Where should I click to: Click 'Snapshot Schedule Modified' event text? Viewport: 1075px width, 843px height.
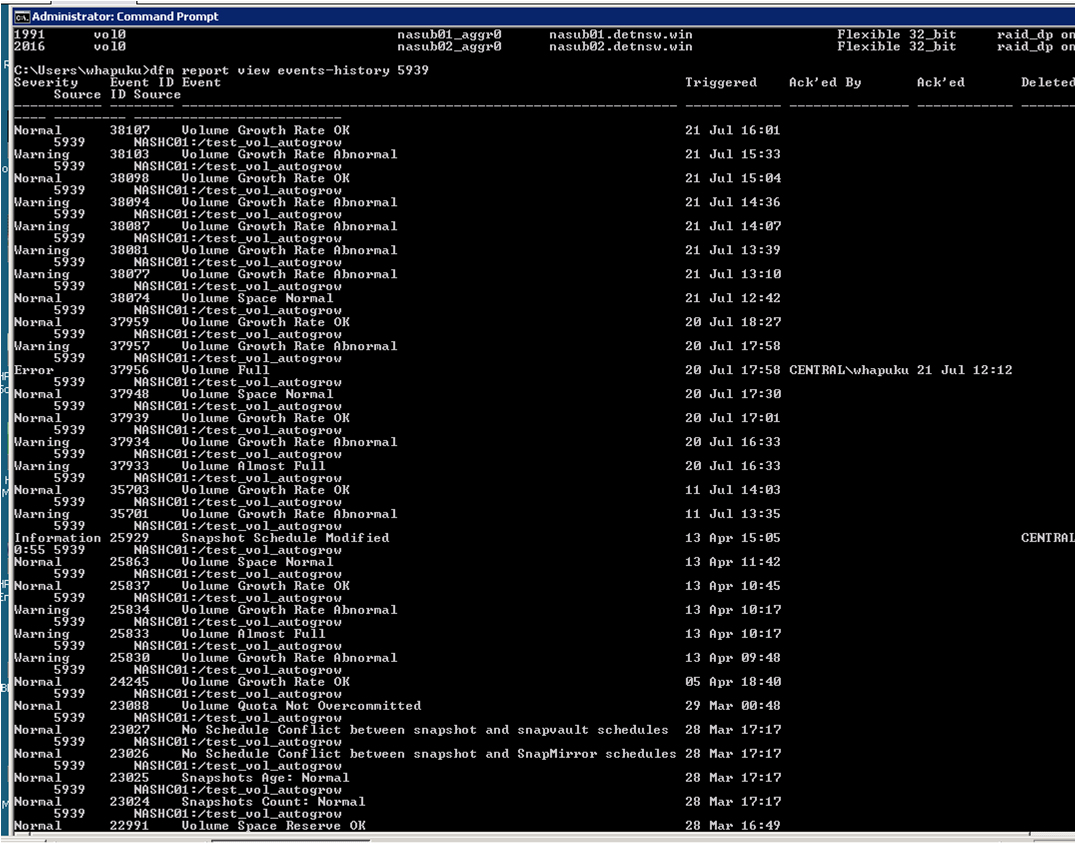pyautogui.click(x=285, y=538)
